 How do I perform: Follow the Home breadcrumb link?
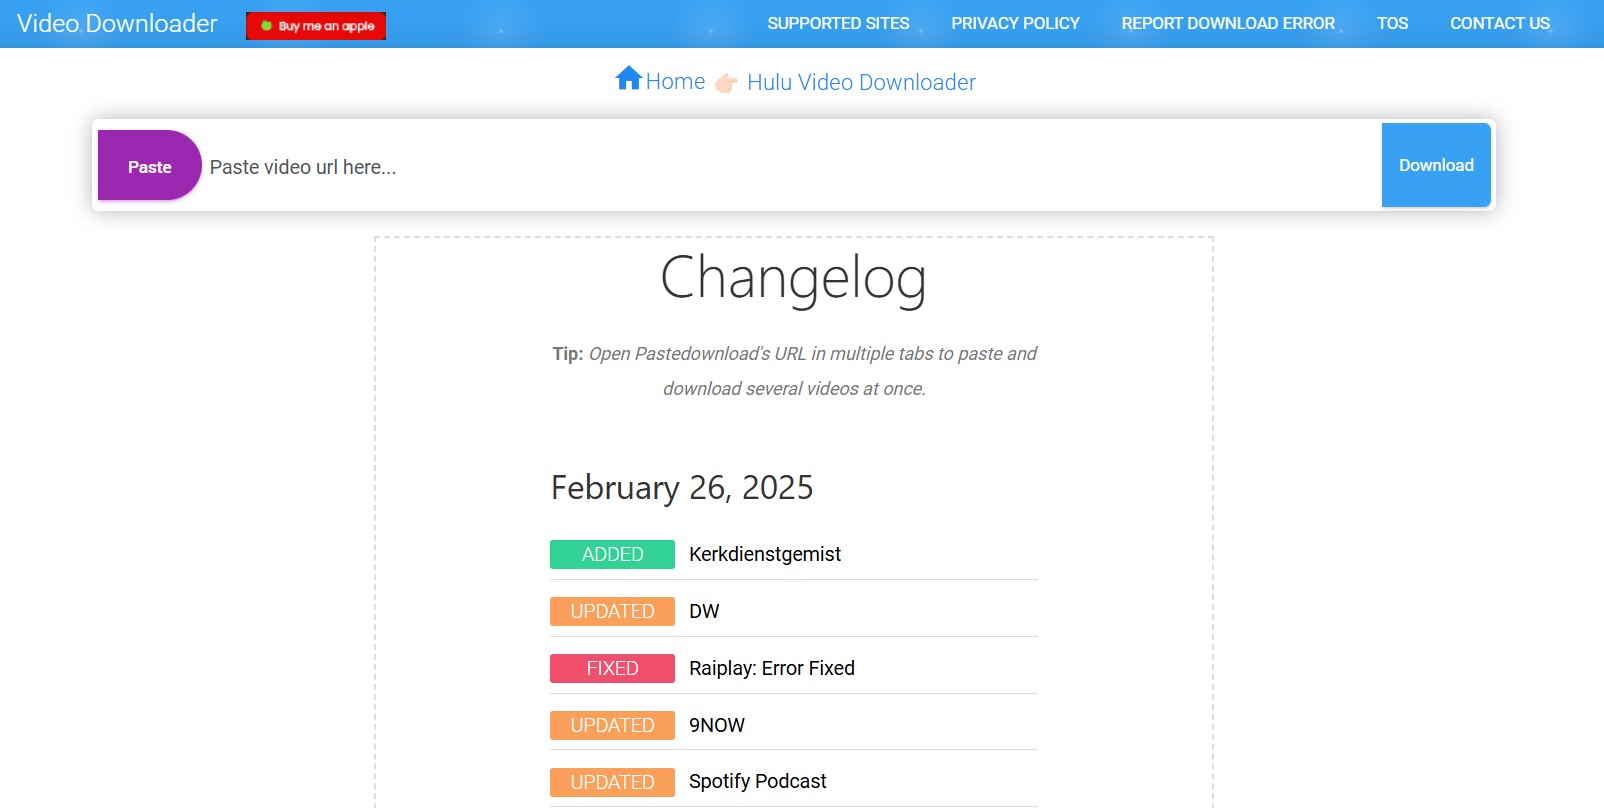coord(675,82)
